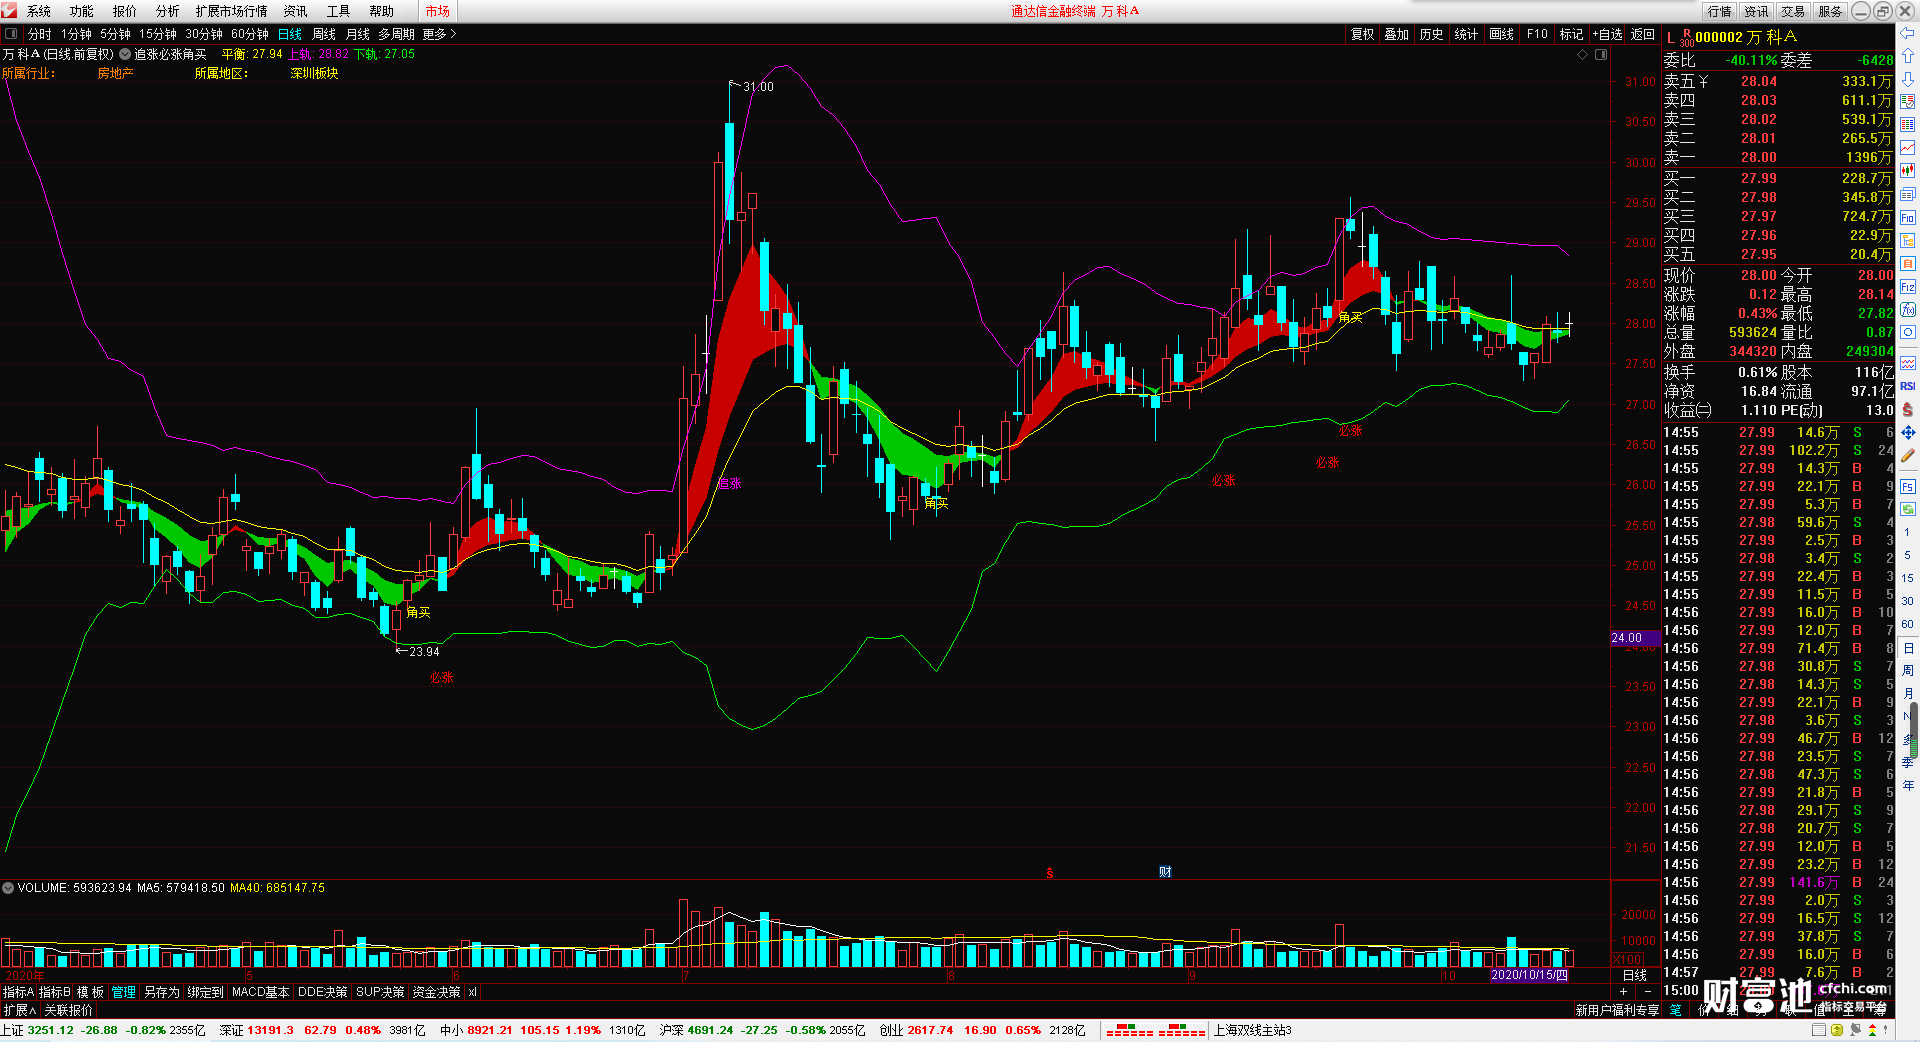Click the double-line wave indicator icon in sidebar
Screen dimensions: 1920x1042
(x=1908, y=363)
